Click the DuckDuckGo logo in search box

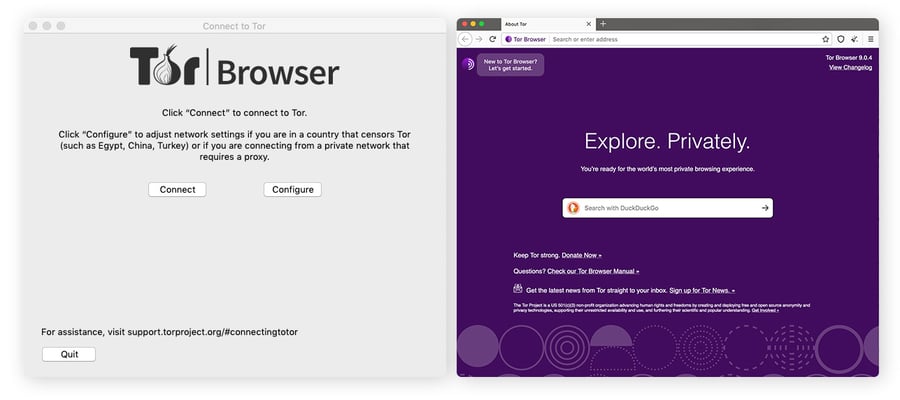573,208
